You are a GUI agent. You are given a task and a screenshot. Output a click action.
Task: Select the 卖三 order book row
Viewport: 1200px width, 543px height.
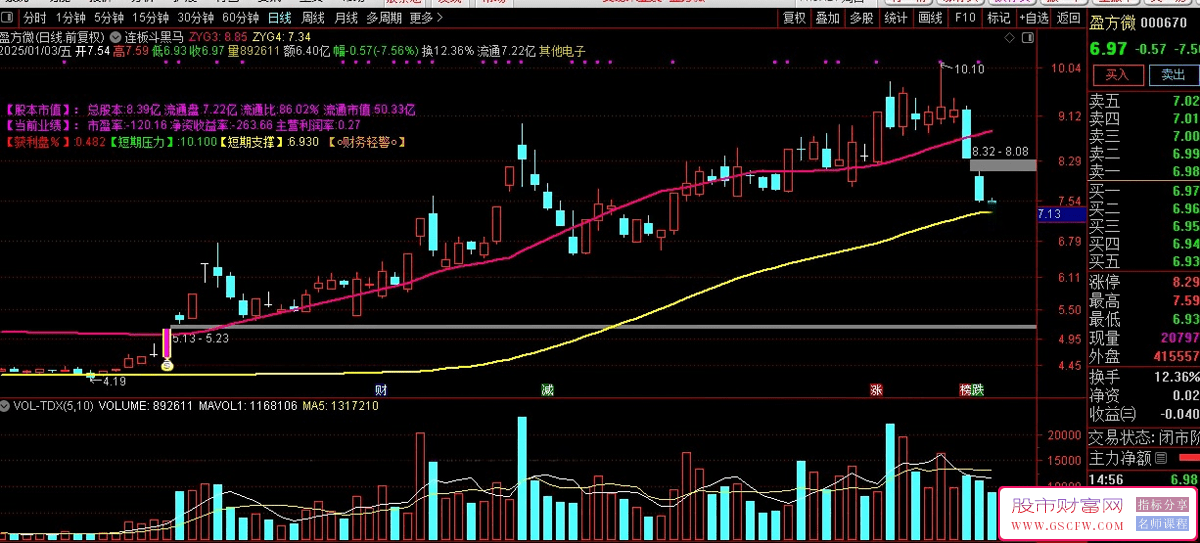point(1144,136)
